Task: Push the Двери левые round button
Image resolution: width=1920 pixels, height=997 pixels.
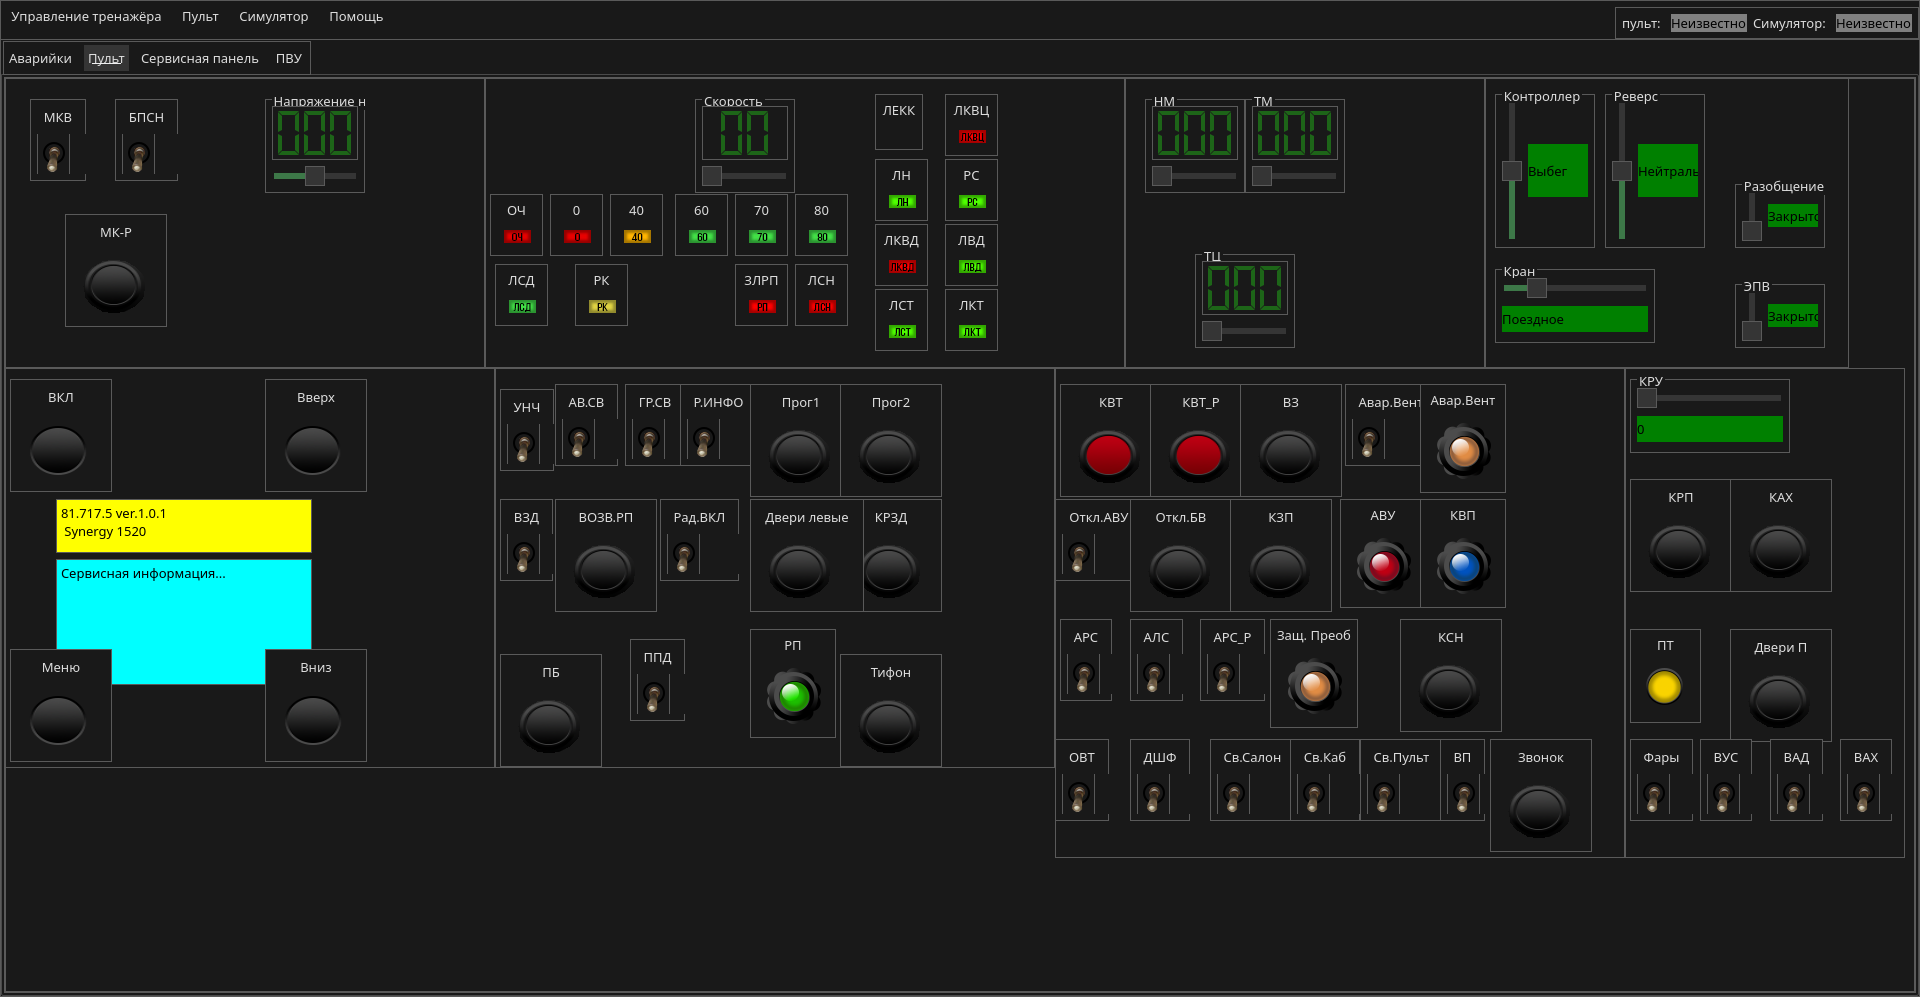Action: [x=798, y=571]
